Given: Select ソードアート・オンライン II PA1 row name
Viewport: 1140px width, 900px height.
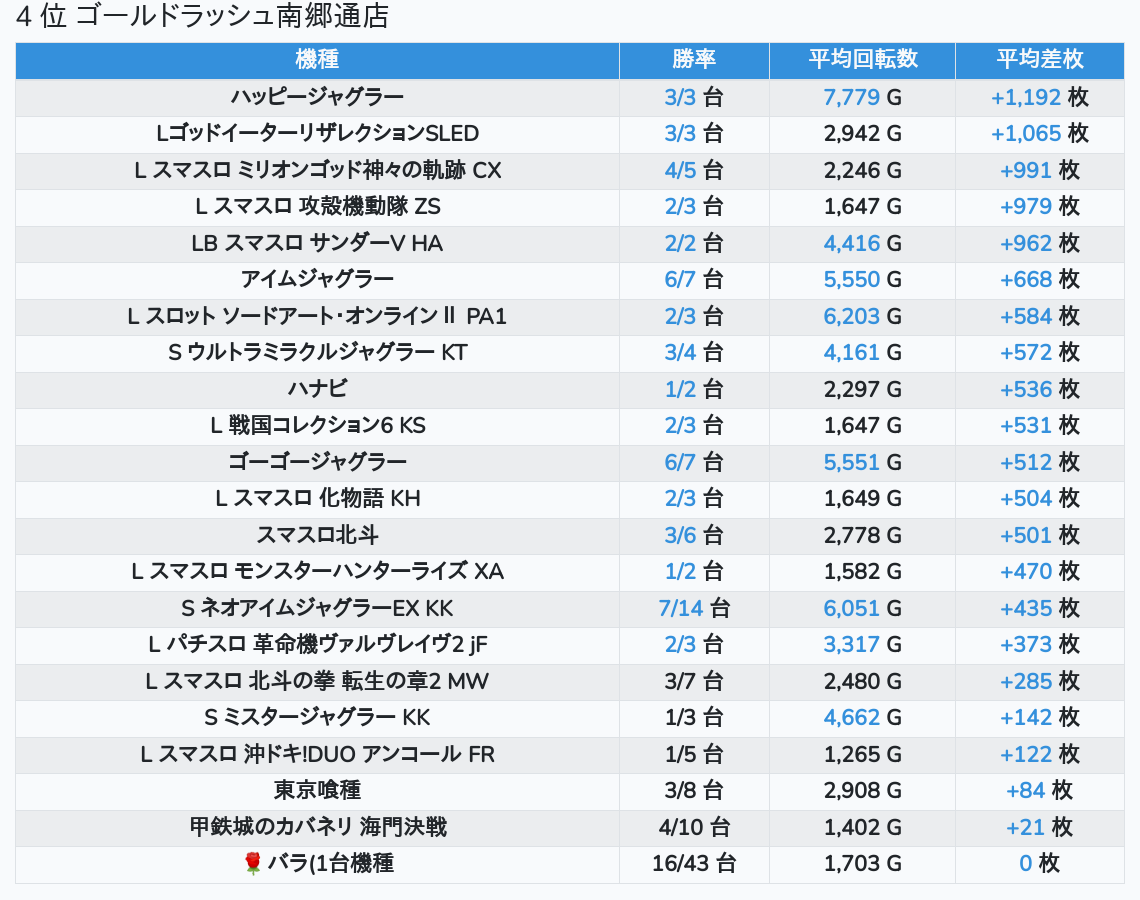Looking at the screenshot, I should click(x=317, y=316).
